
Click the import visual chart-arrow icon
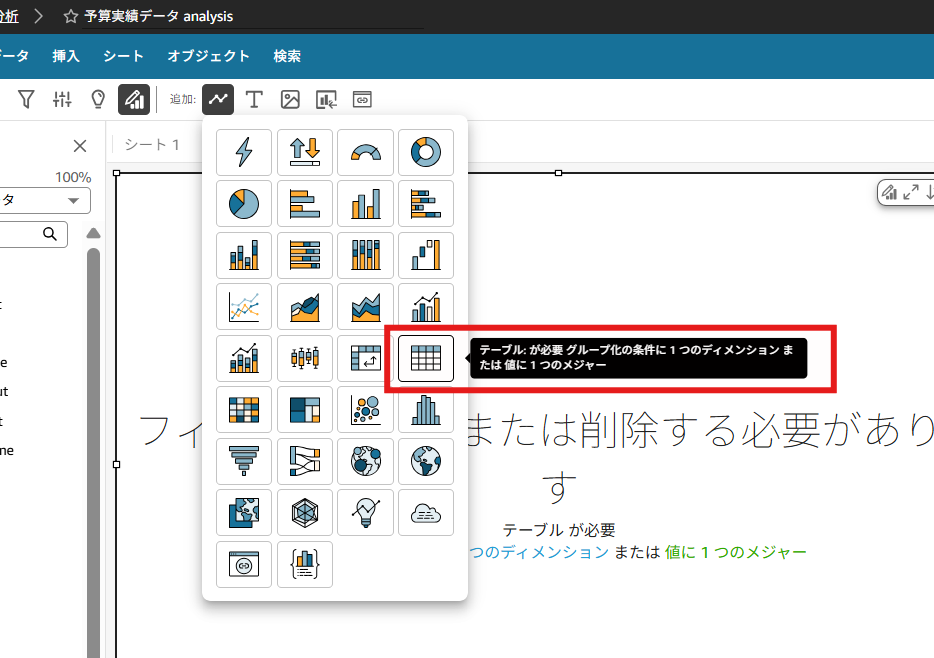[x=326, y=99]
